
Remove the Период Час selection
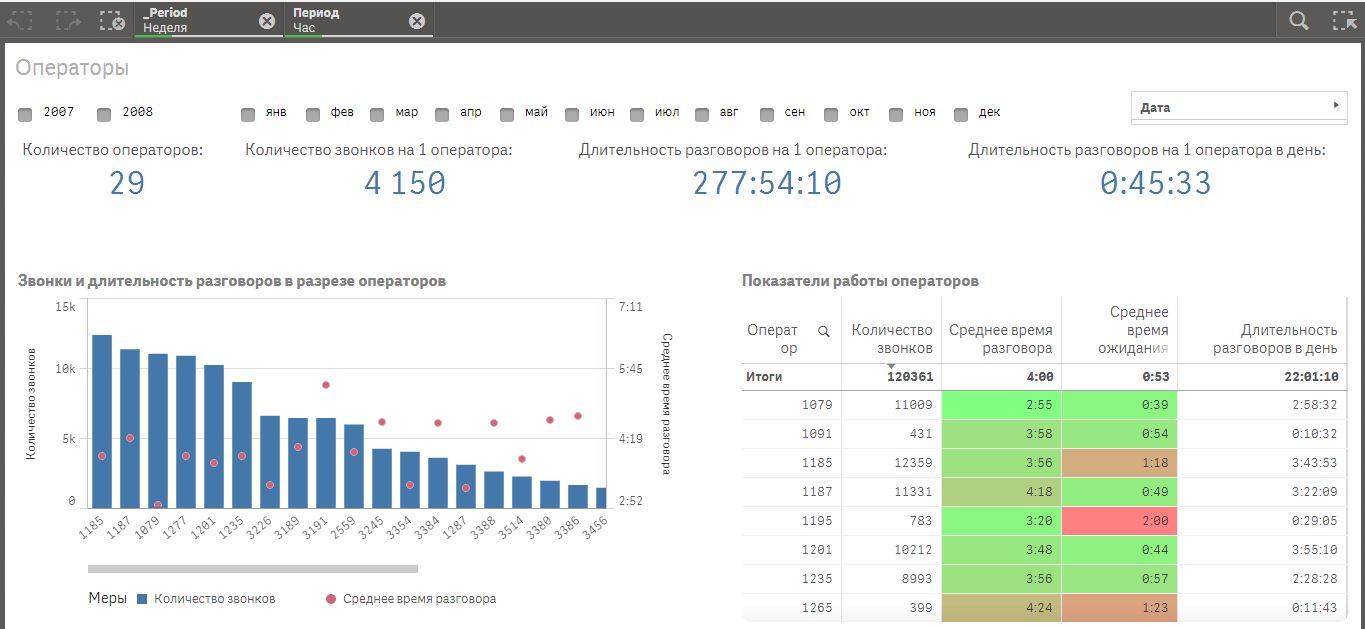417,21
